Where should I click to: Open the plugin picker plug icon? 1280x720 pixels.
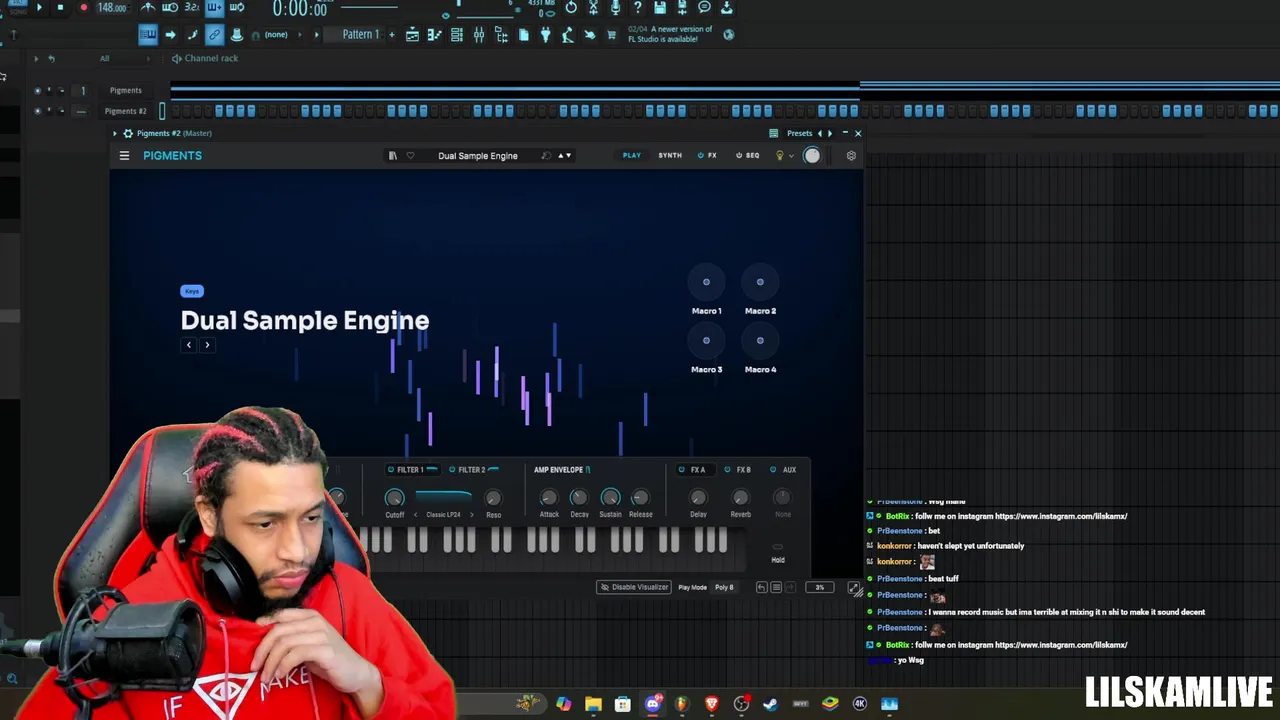click(x=545, y=35)
